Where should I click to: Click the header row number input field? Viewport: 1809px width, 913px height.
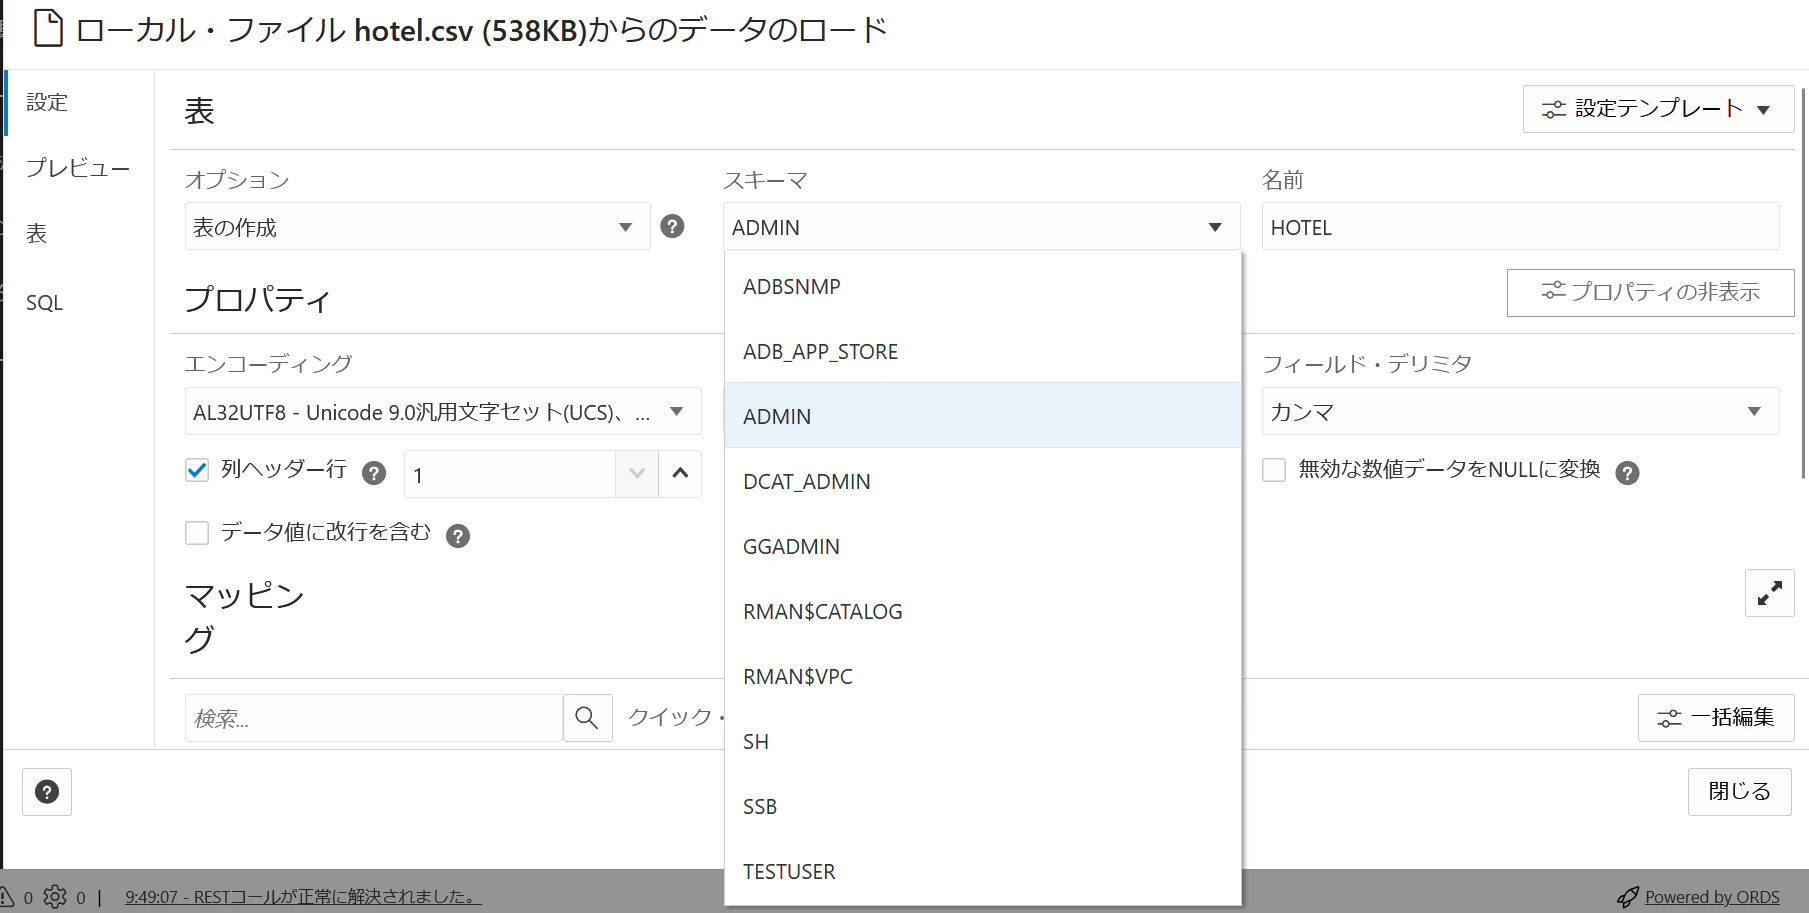[510, 474]
